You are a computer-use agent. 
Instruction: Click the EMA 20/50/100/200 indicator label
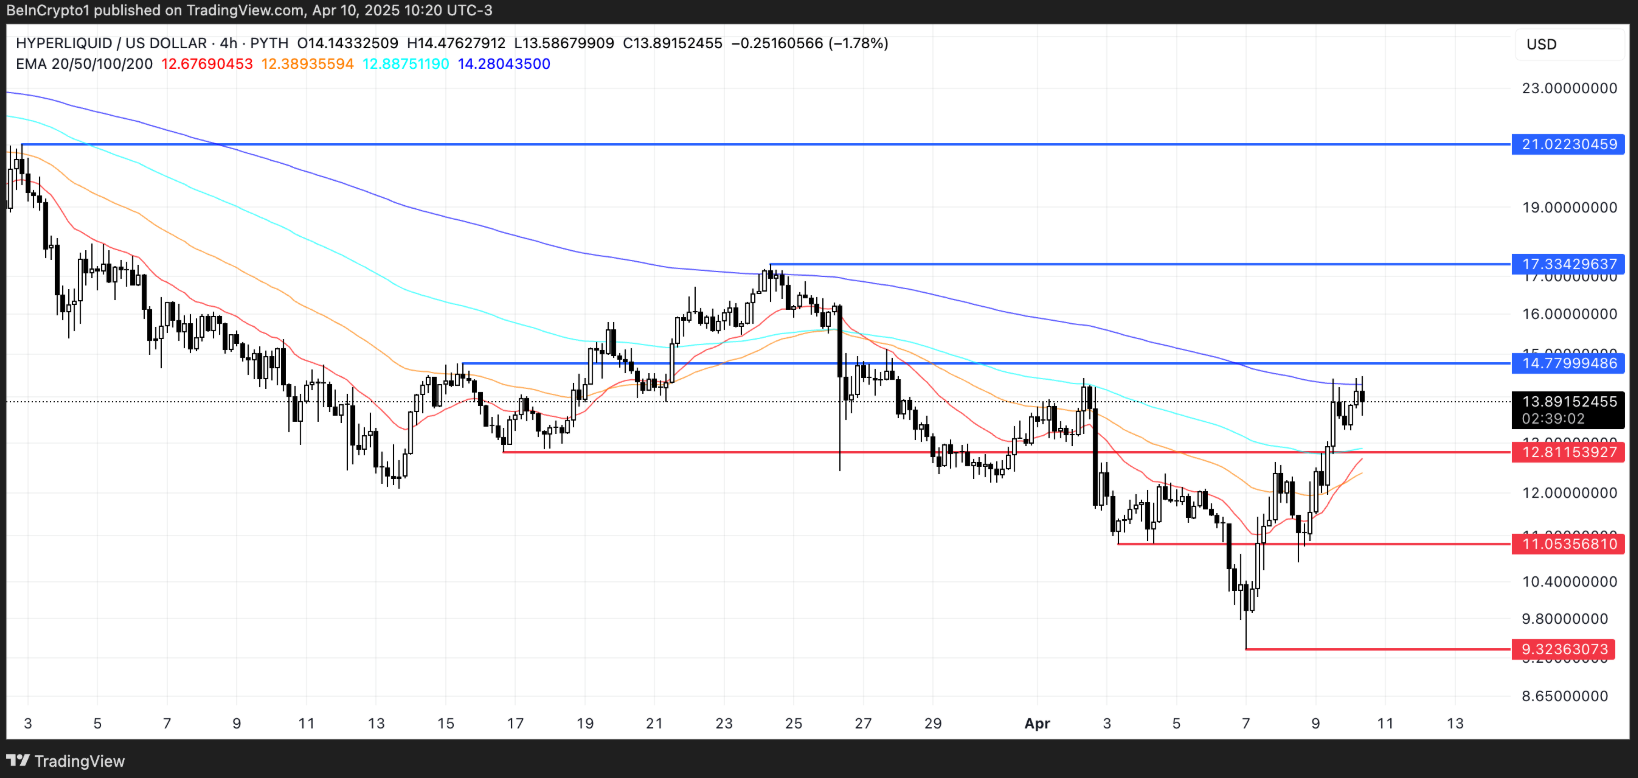[x=85, y=64]
